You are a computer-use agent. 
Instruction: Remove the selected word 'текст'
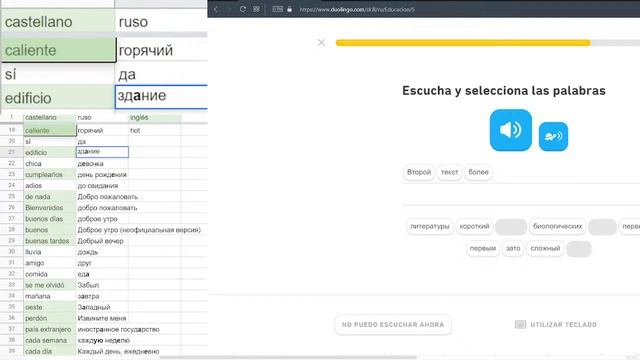pyautogui.click(x=449, y=172)
